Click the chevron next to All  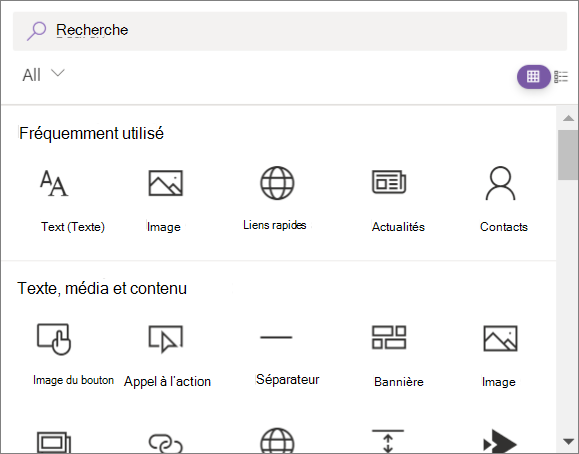pyautogui.click(x=58, y=73)
